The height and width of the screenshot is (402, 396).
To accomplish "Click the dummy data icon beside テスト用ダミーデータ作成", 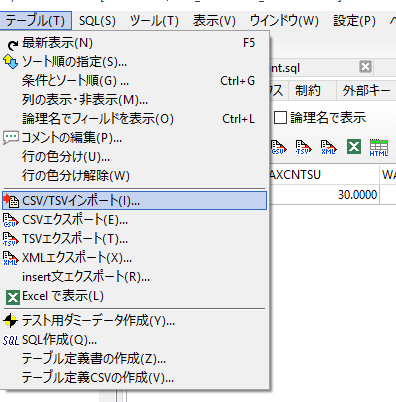I will pos(10,321).
